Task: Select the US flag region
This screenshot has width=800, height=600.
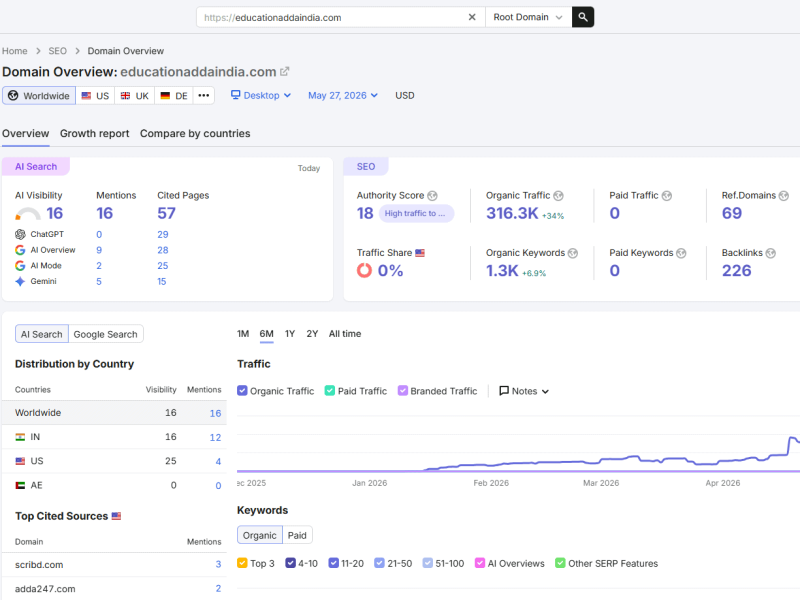Action: pos(95,95)
